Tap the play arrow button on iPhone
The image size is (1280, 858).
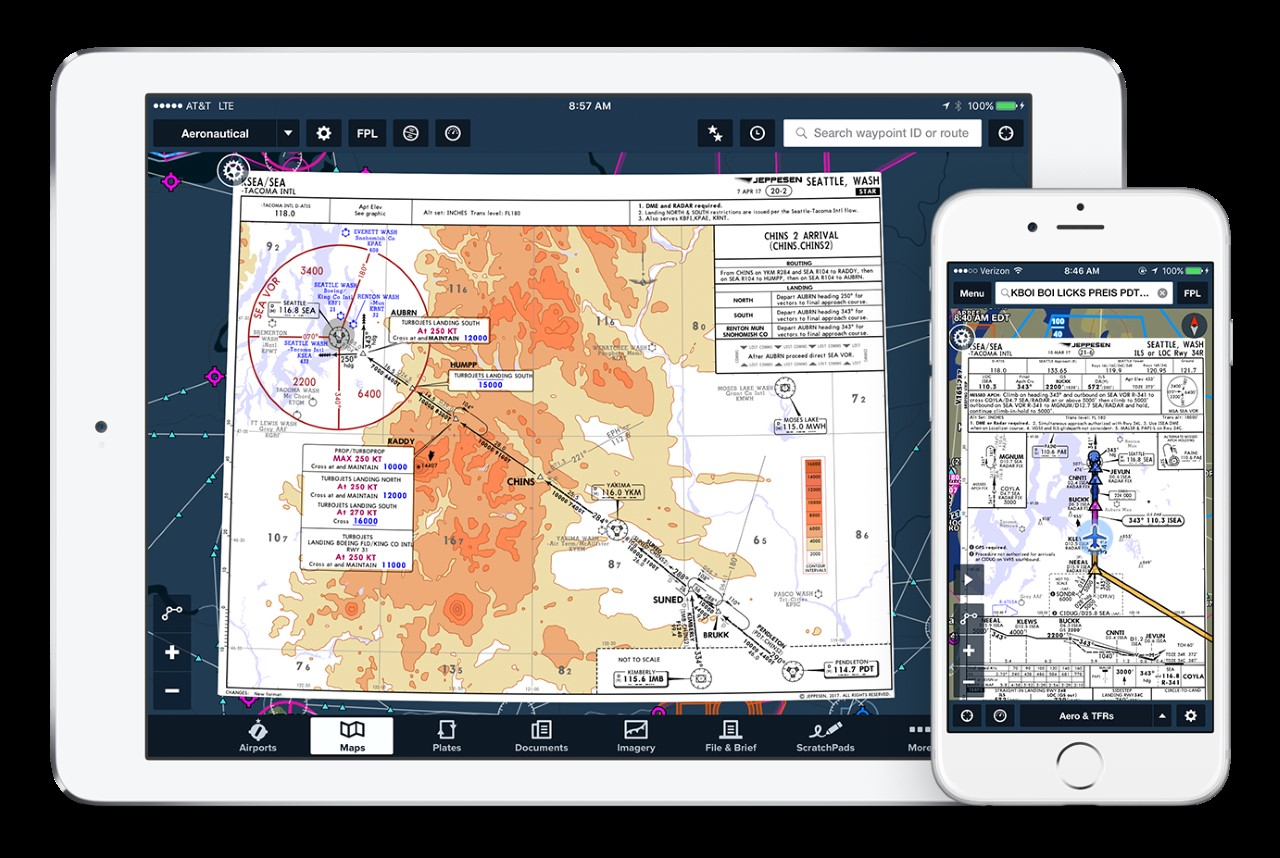coord(968,580)
